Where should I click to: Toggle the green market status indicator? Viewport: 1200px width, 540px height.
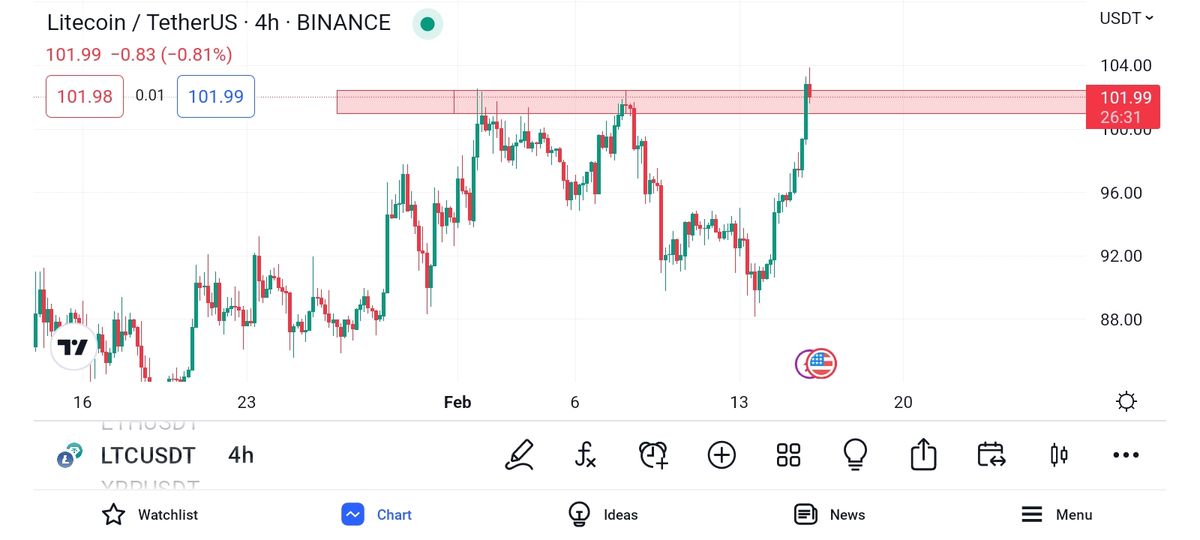pyautogui.click(x=427, y=24)
